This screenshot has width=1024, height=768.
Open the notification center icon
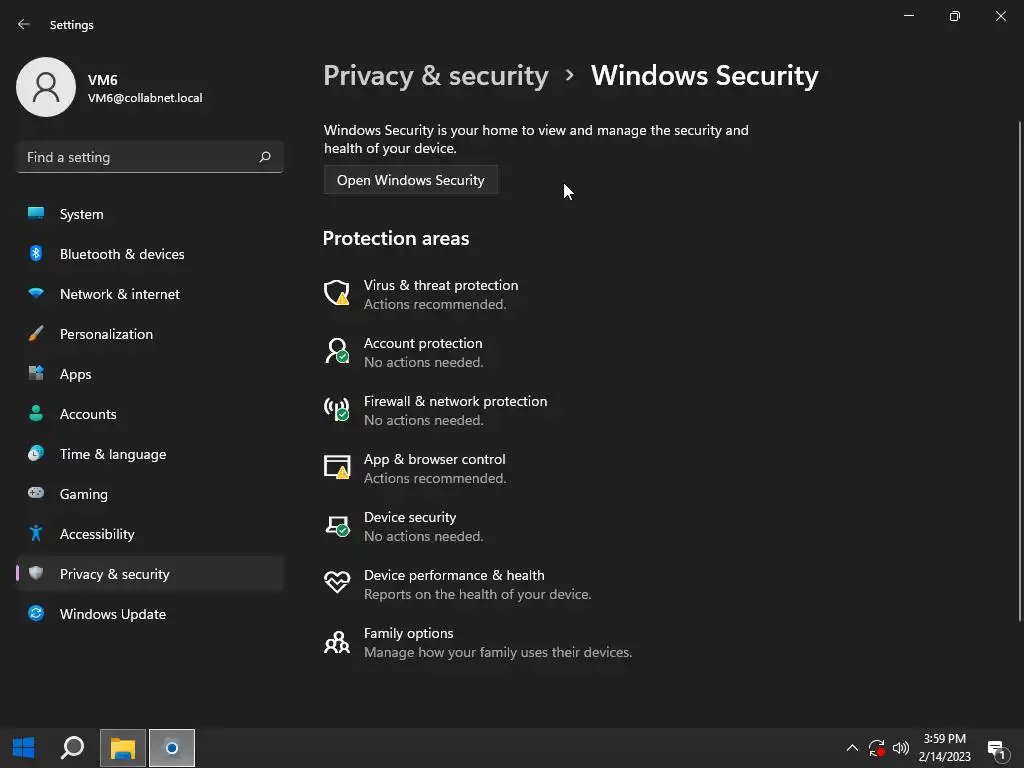997,750
